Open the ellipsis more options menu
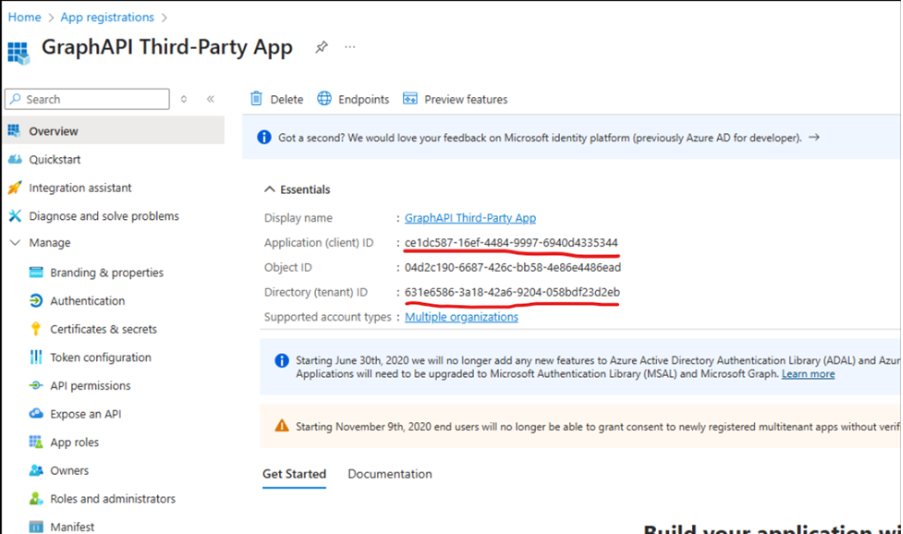Image resolution: width=903 pixels, height=534 pixels. point(350,47)
